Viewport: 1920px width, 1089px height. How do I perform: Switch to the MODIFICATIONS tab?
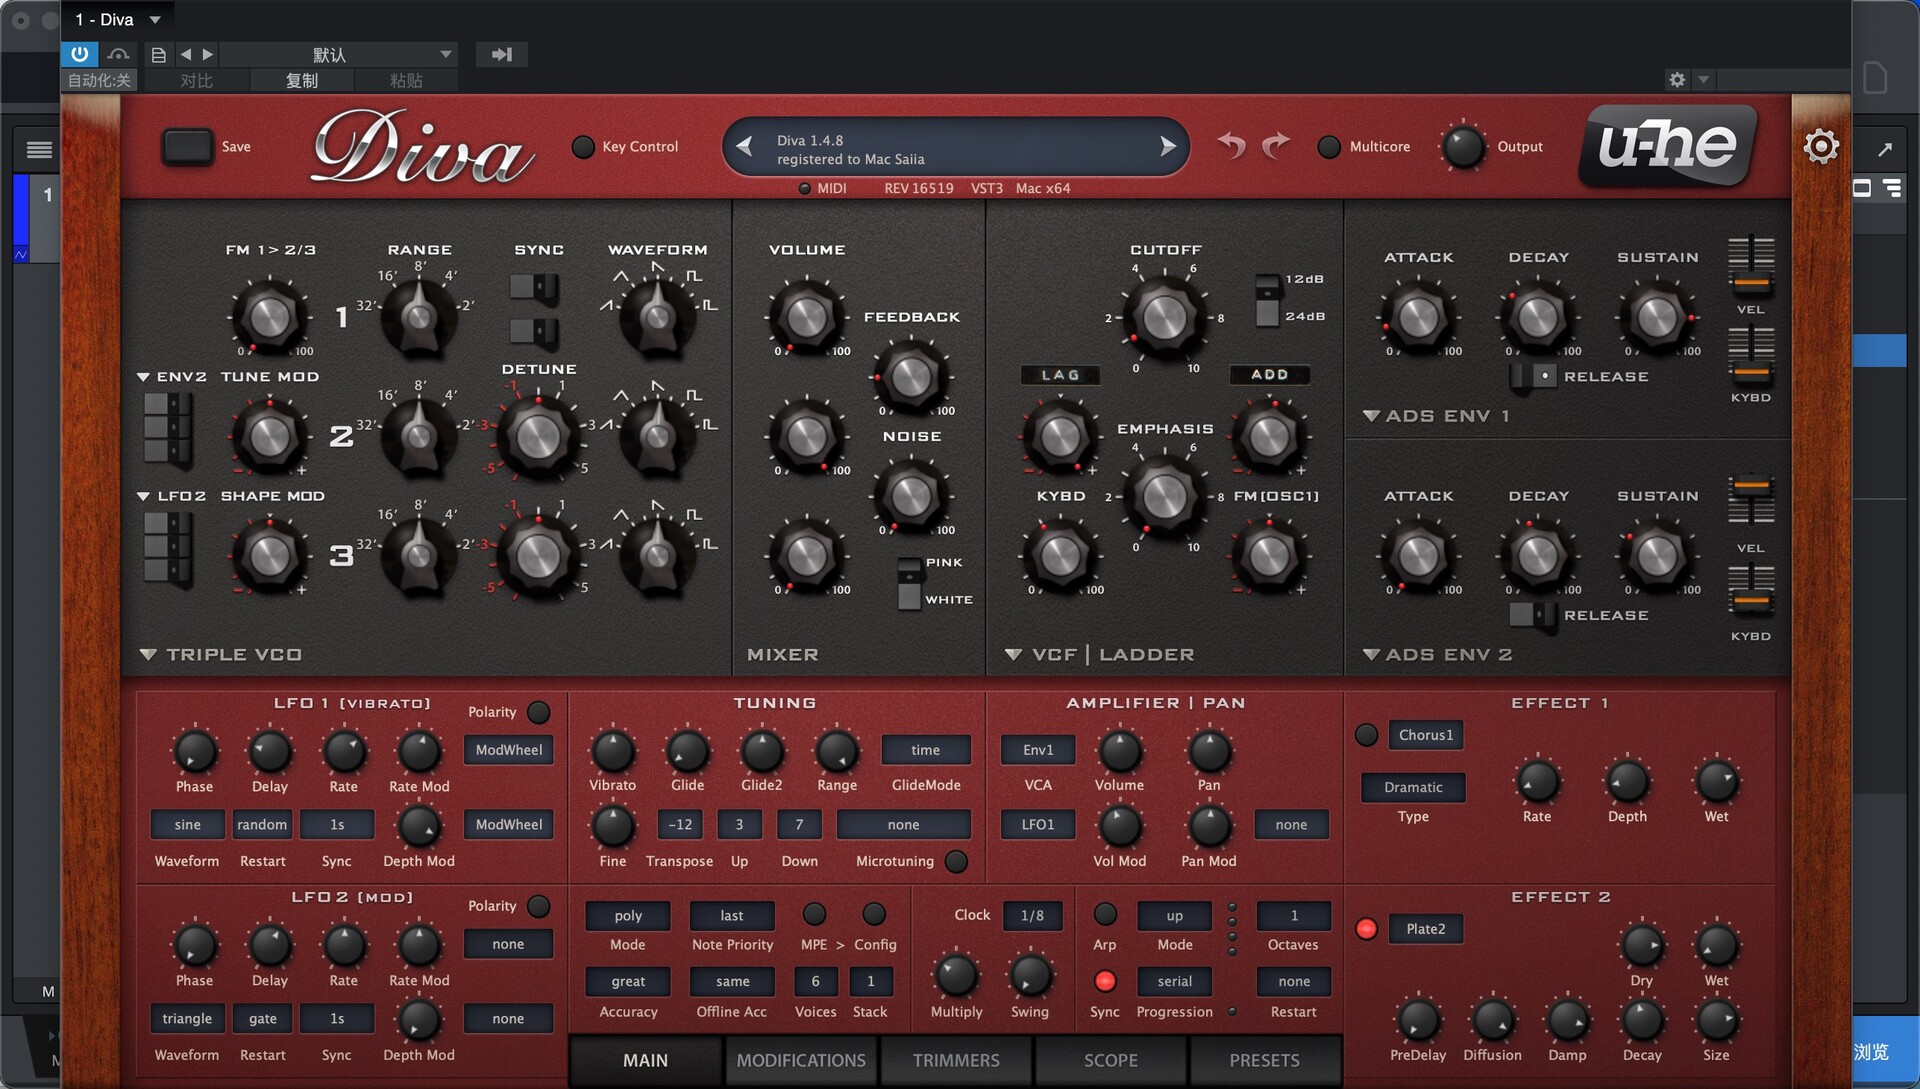[800, 1060]
